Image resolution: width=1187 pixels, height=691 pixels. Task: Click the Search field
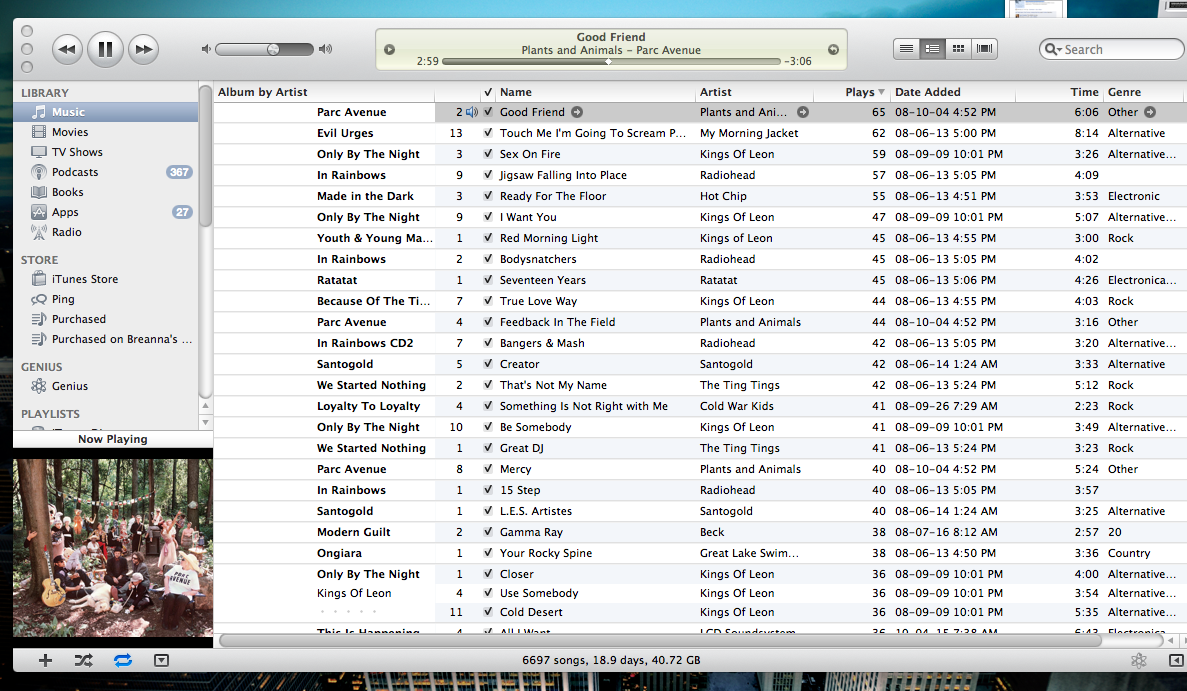coord(1111,49)
